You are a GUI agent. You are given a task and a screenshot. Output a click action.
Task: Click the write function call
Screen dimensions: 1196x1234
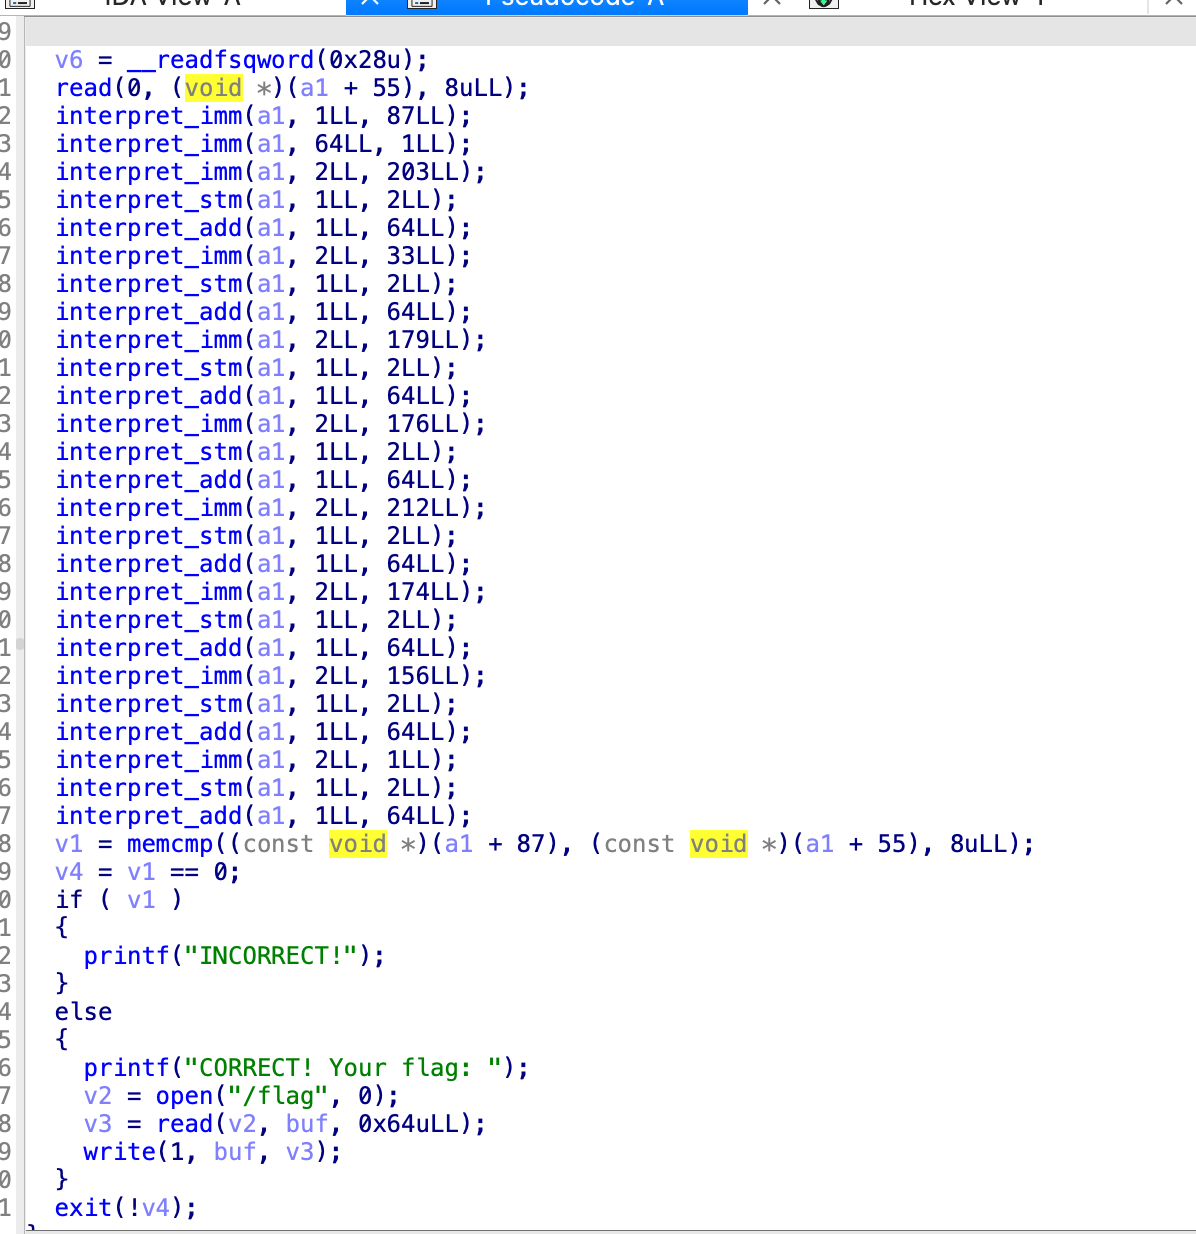pyautogui.click(x=119, y=1152)
